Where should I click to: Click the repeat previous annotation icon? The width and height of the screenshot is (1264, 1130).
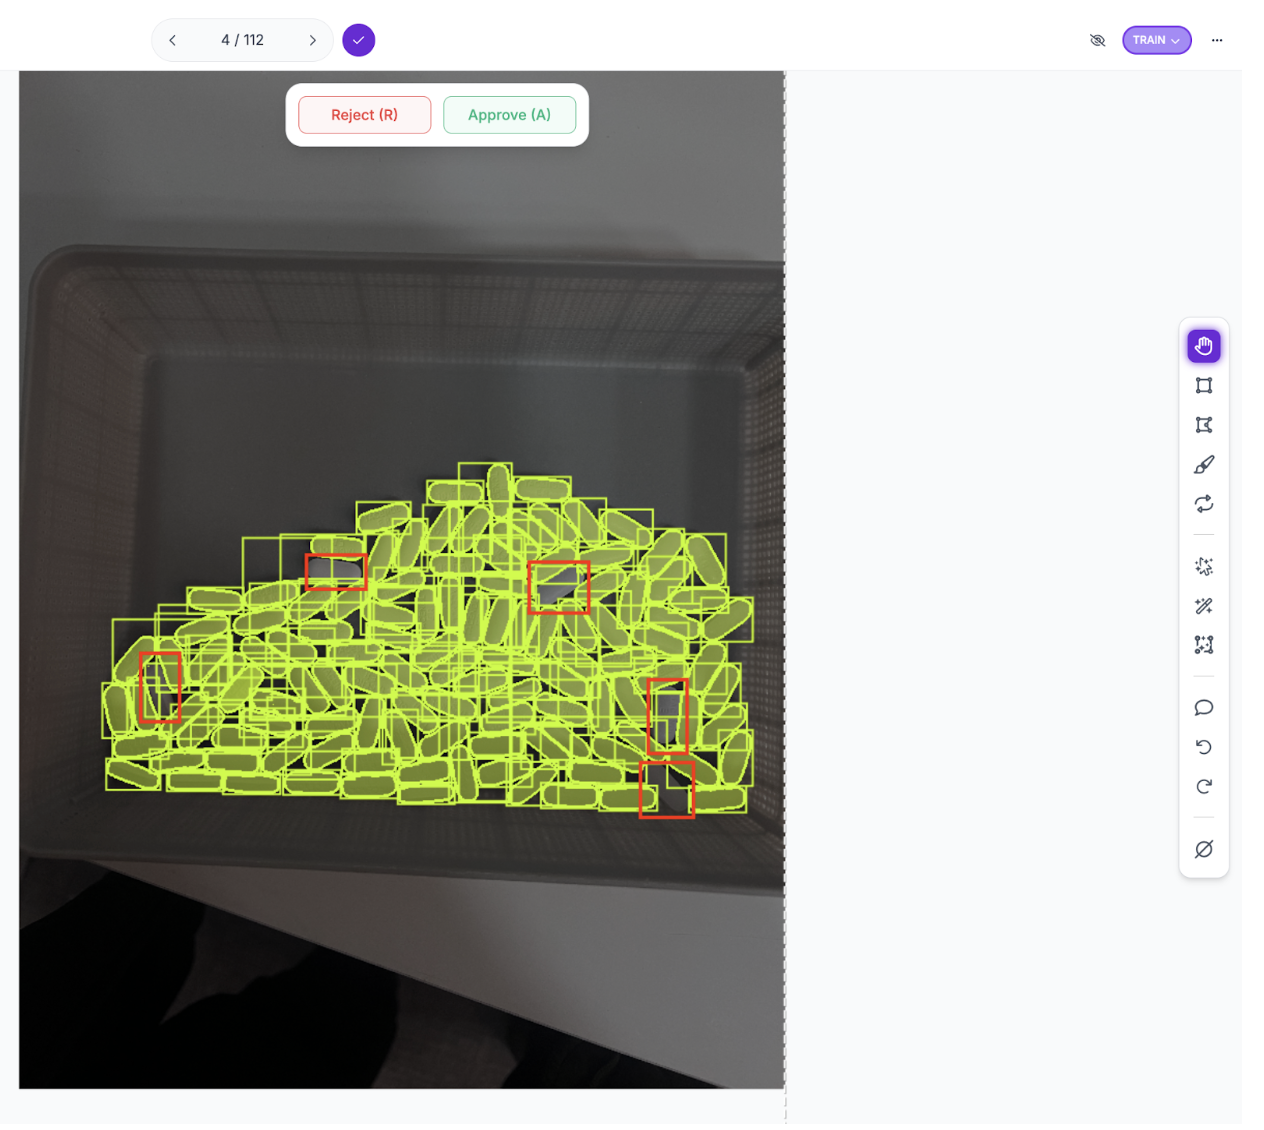(x=1203, y=504)
